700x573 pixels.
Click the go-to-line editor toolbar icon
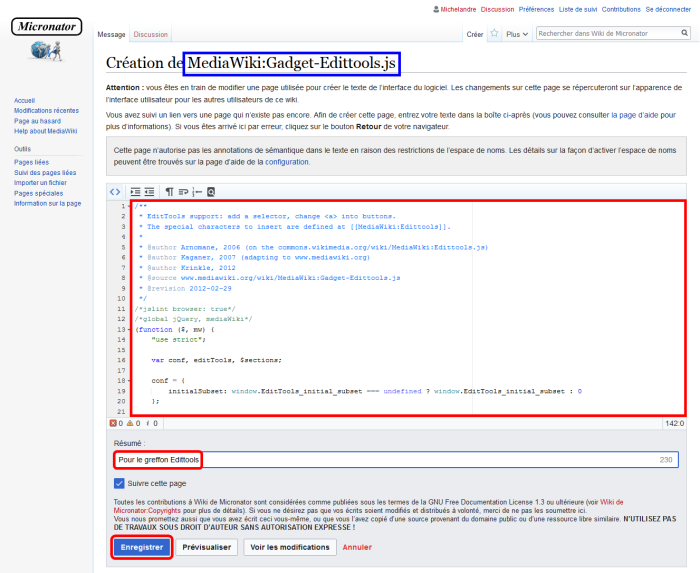(x=197, y=192)
